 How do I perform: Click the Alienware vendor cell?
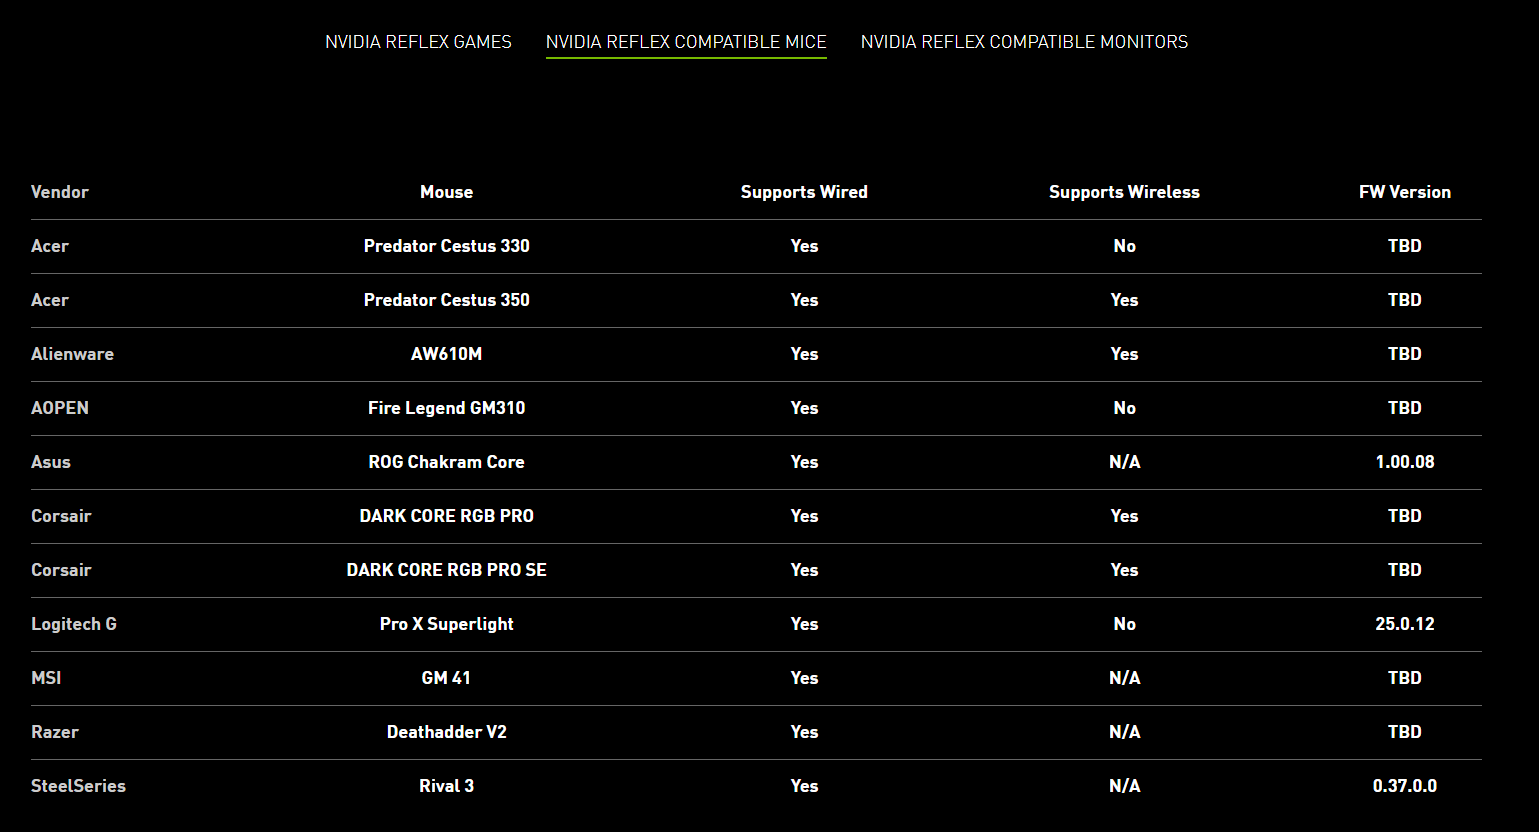click(x=72, y=354)
